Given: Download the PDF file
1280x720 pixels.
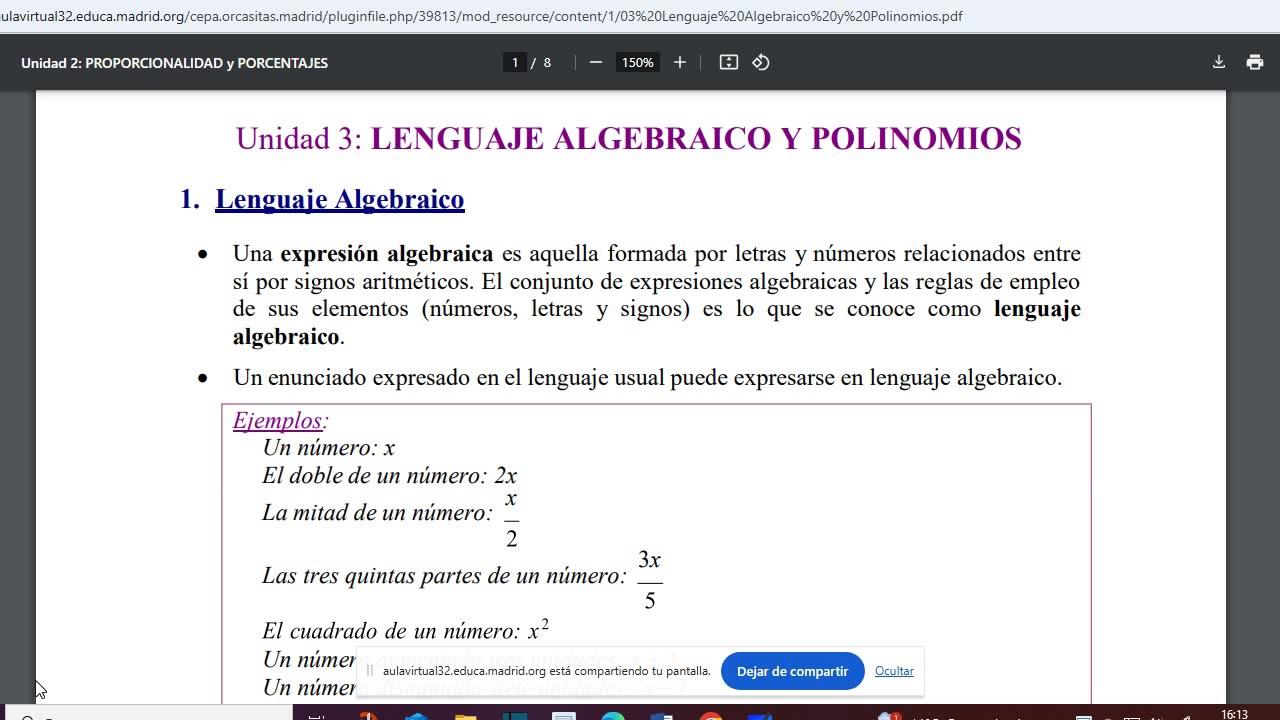Looking at the screenshot, I should (1219, 62).
